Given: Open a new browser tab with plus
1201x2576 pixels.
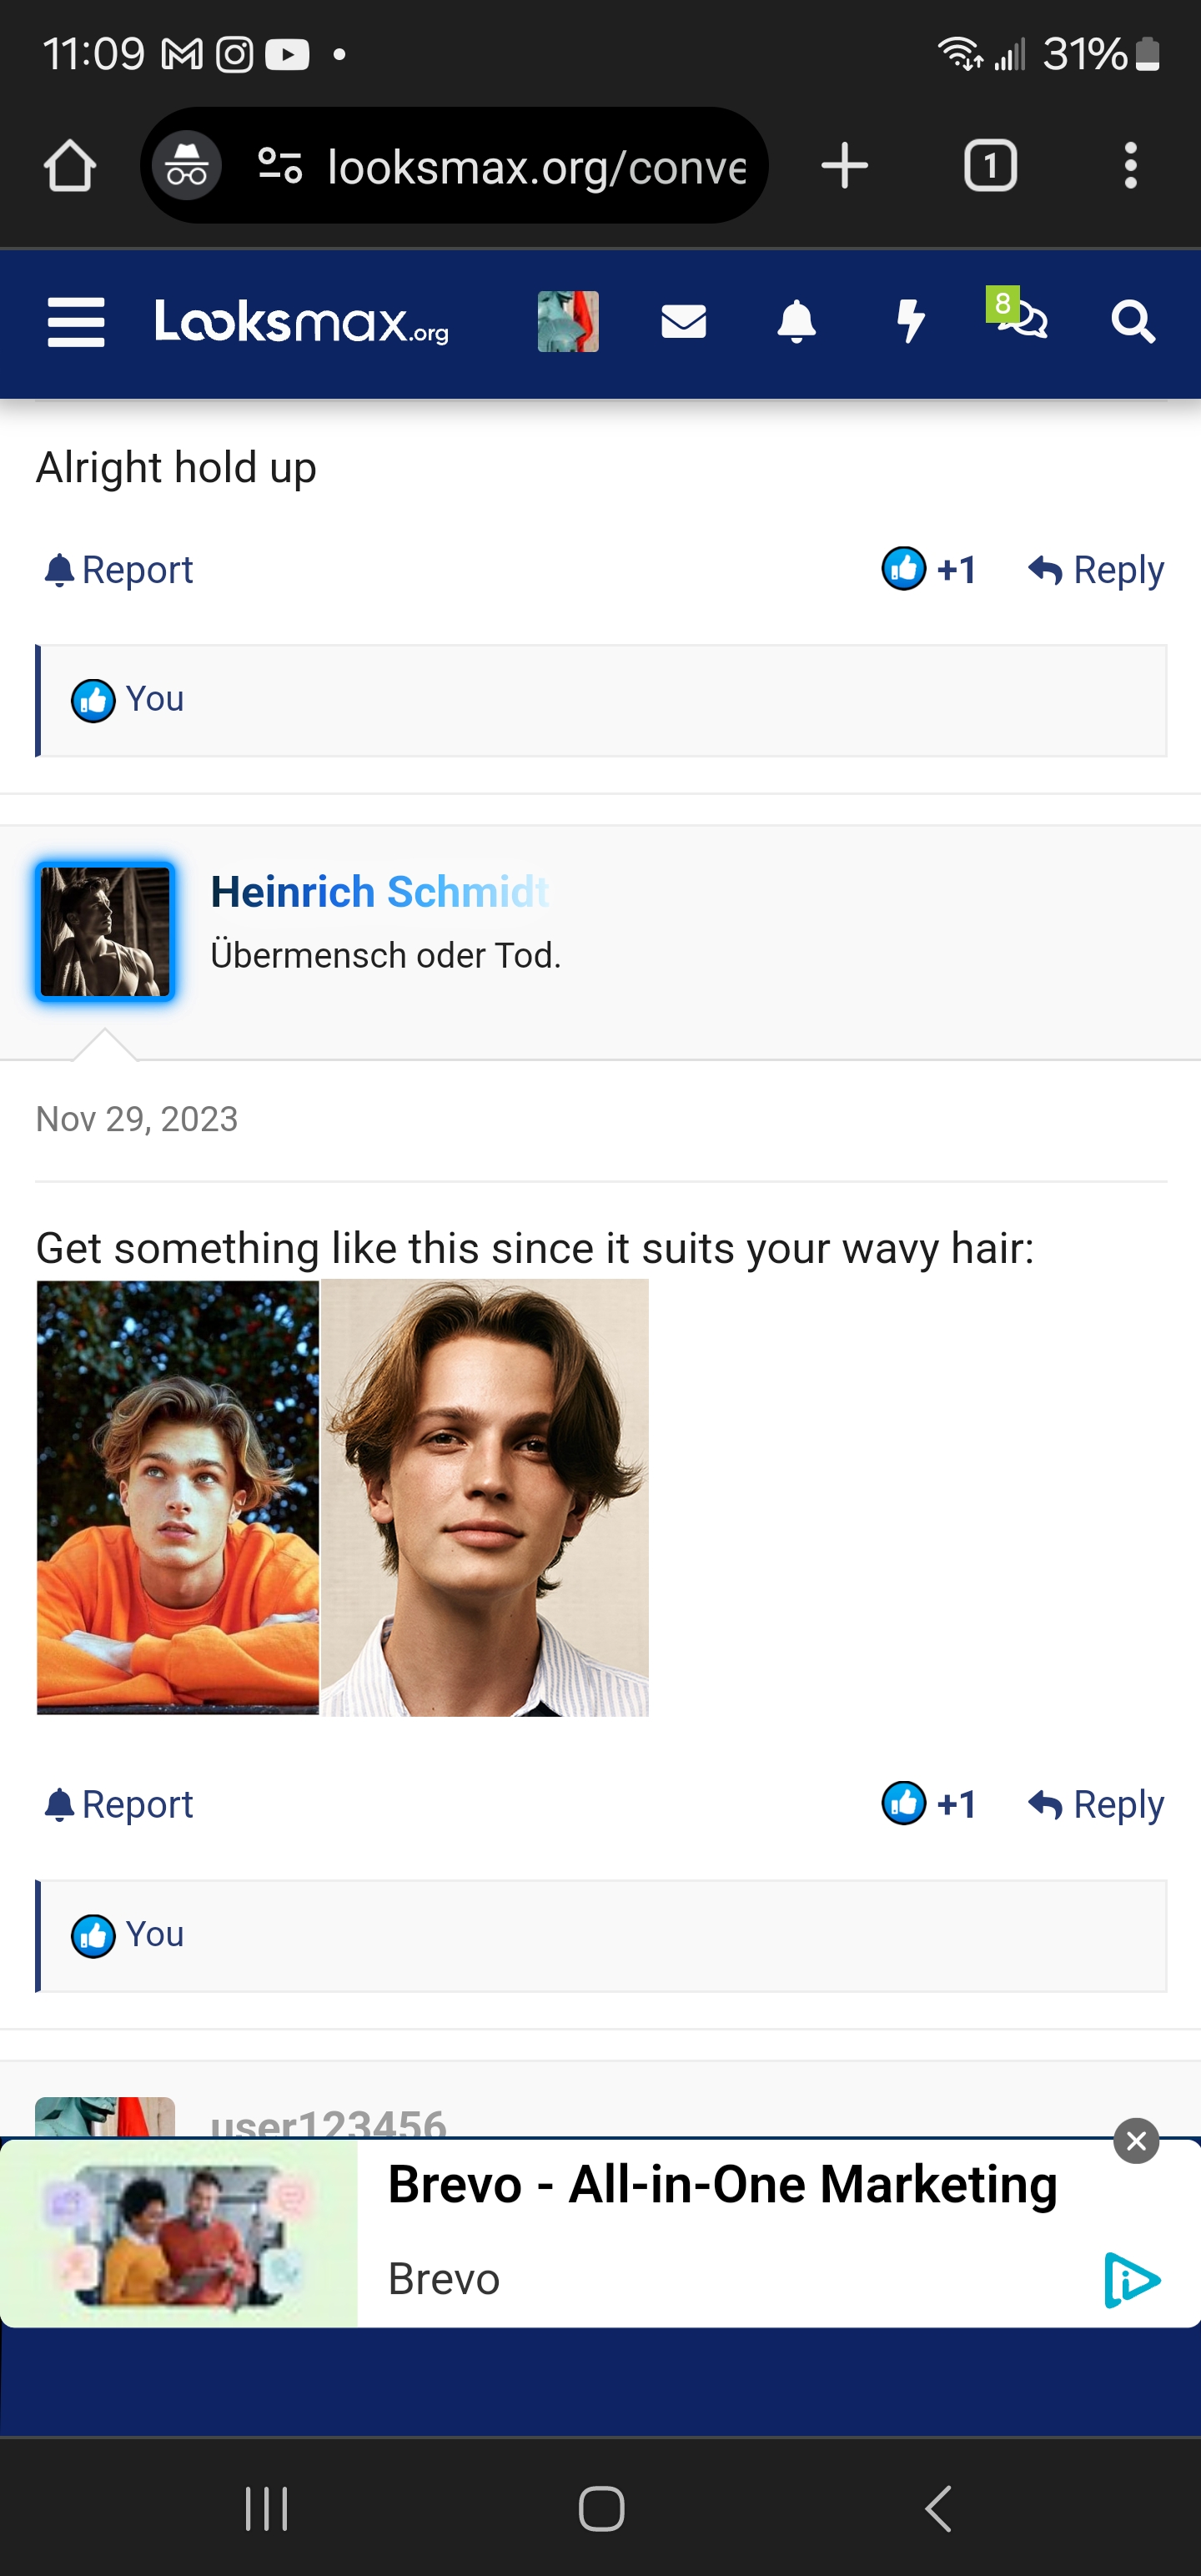Looking at the screenshot, I should pos(845,165).
